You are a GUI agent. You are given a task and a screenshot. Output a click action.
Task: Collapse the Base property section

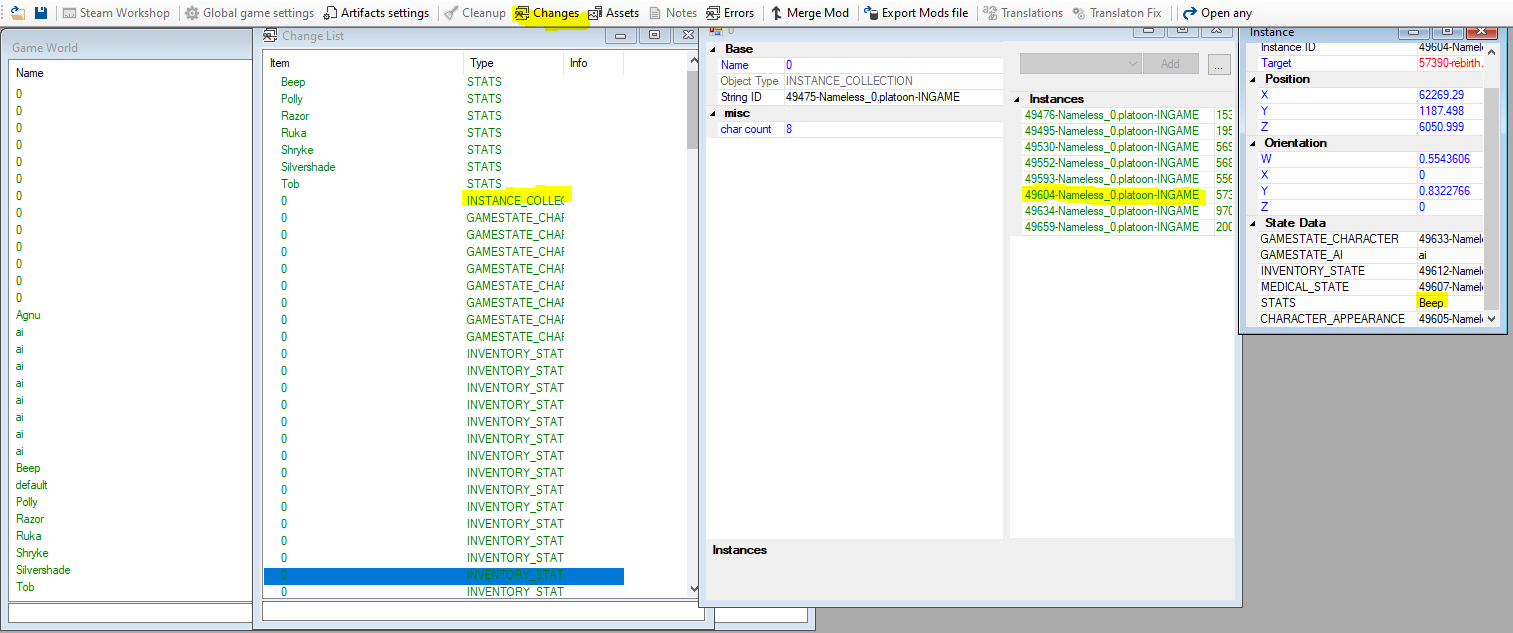tap(713, 49)
